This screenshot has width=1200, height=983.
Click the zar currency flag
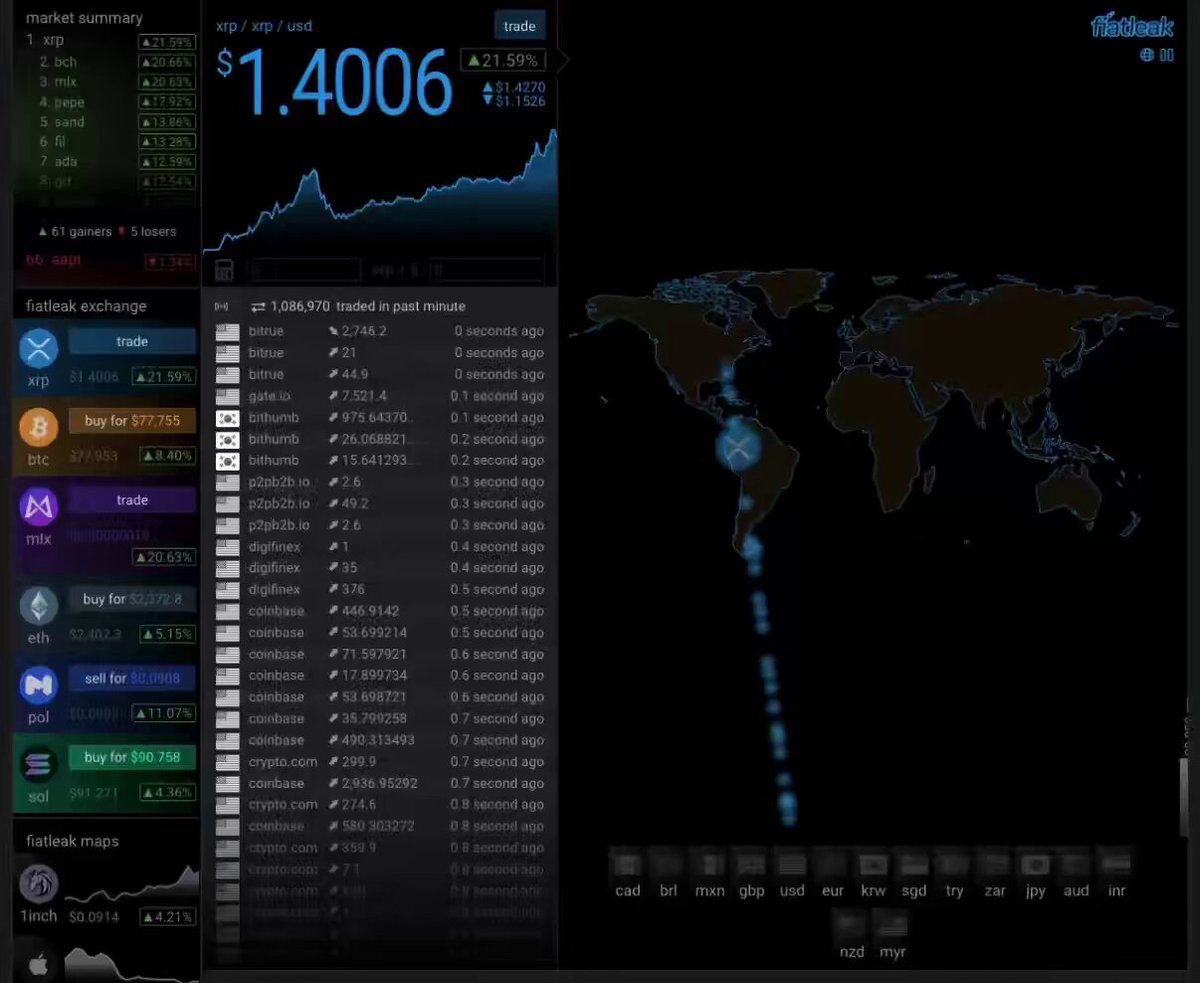(994, 865)
